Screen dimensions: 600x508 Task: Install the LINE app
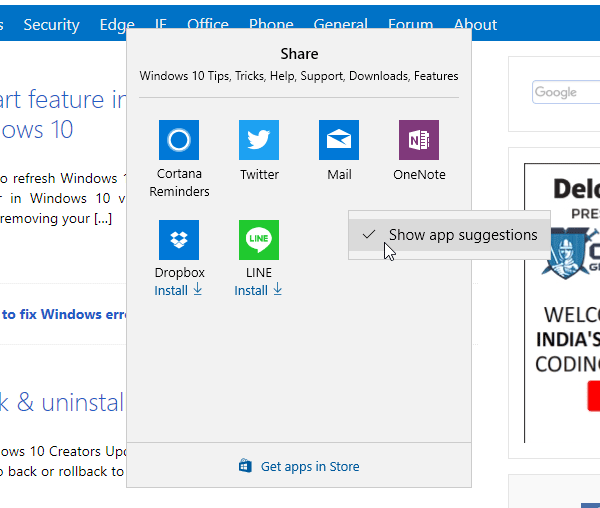(258, 290)
